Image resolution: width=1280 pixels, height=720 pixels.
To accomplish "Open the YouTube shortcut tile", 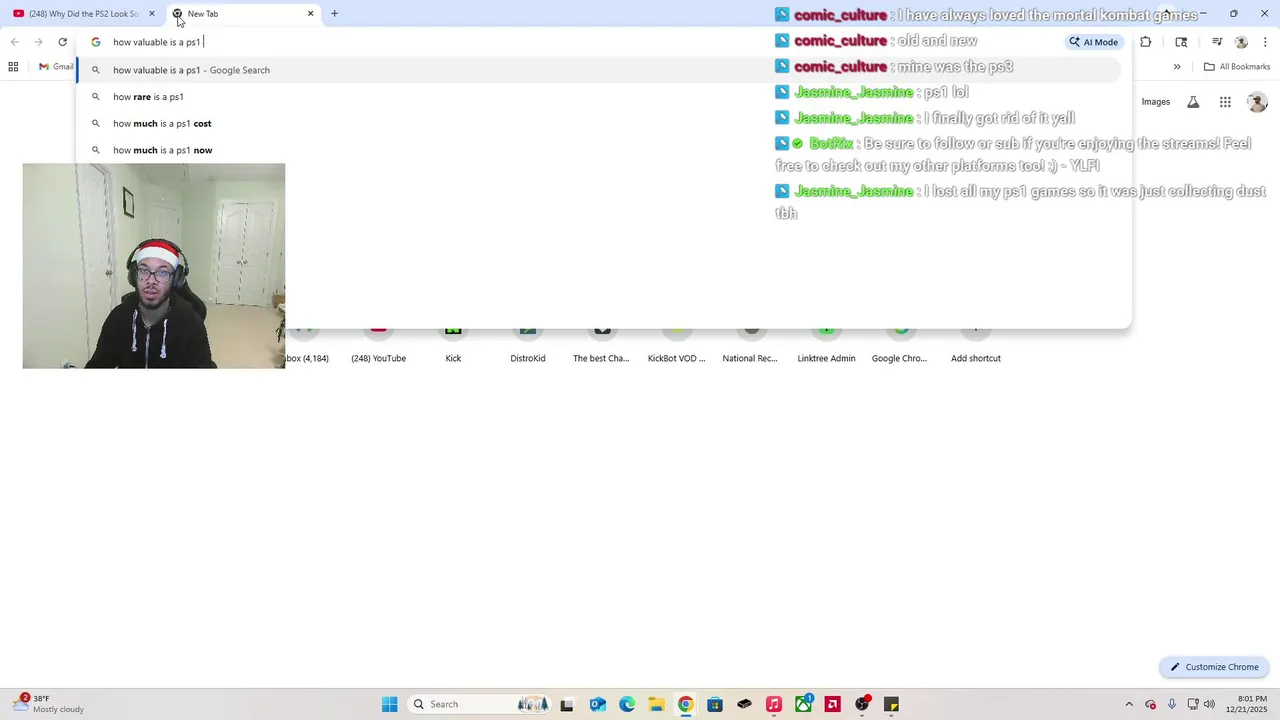I will 378,345.
